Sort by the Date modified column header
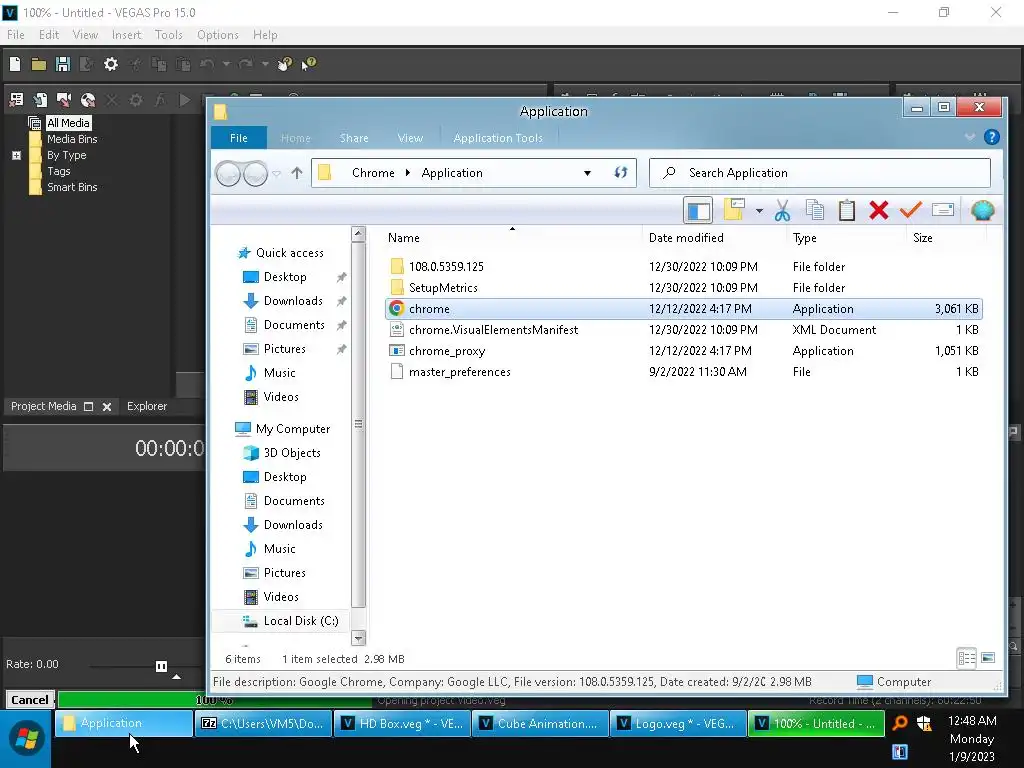 pos(686,238)
